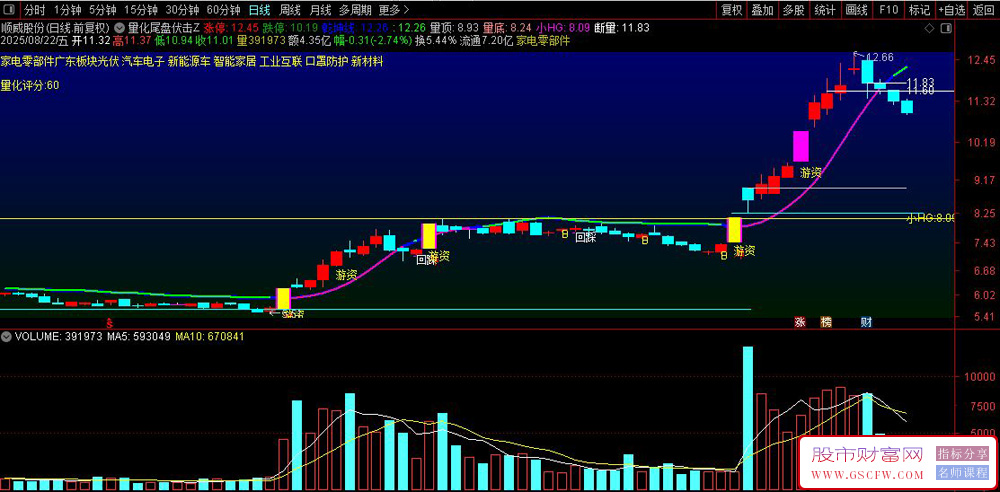This screenshot has width=1000, height=492.
Task: Click the 涨 marker at chart bottom
Action: 800,322
